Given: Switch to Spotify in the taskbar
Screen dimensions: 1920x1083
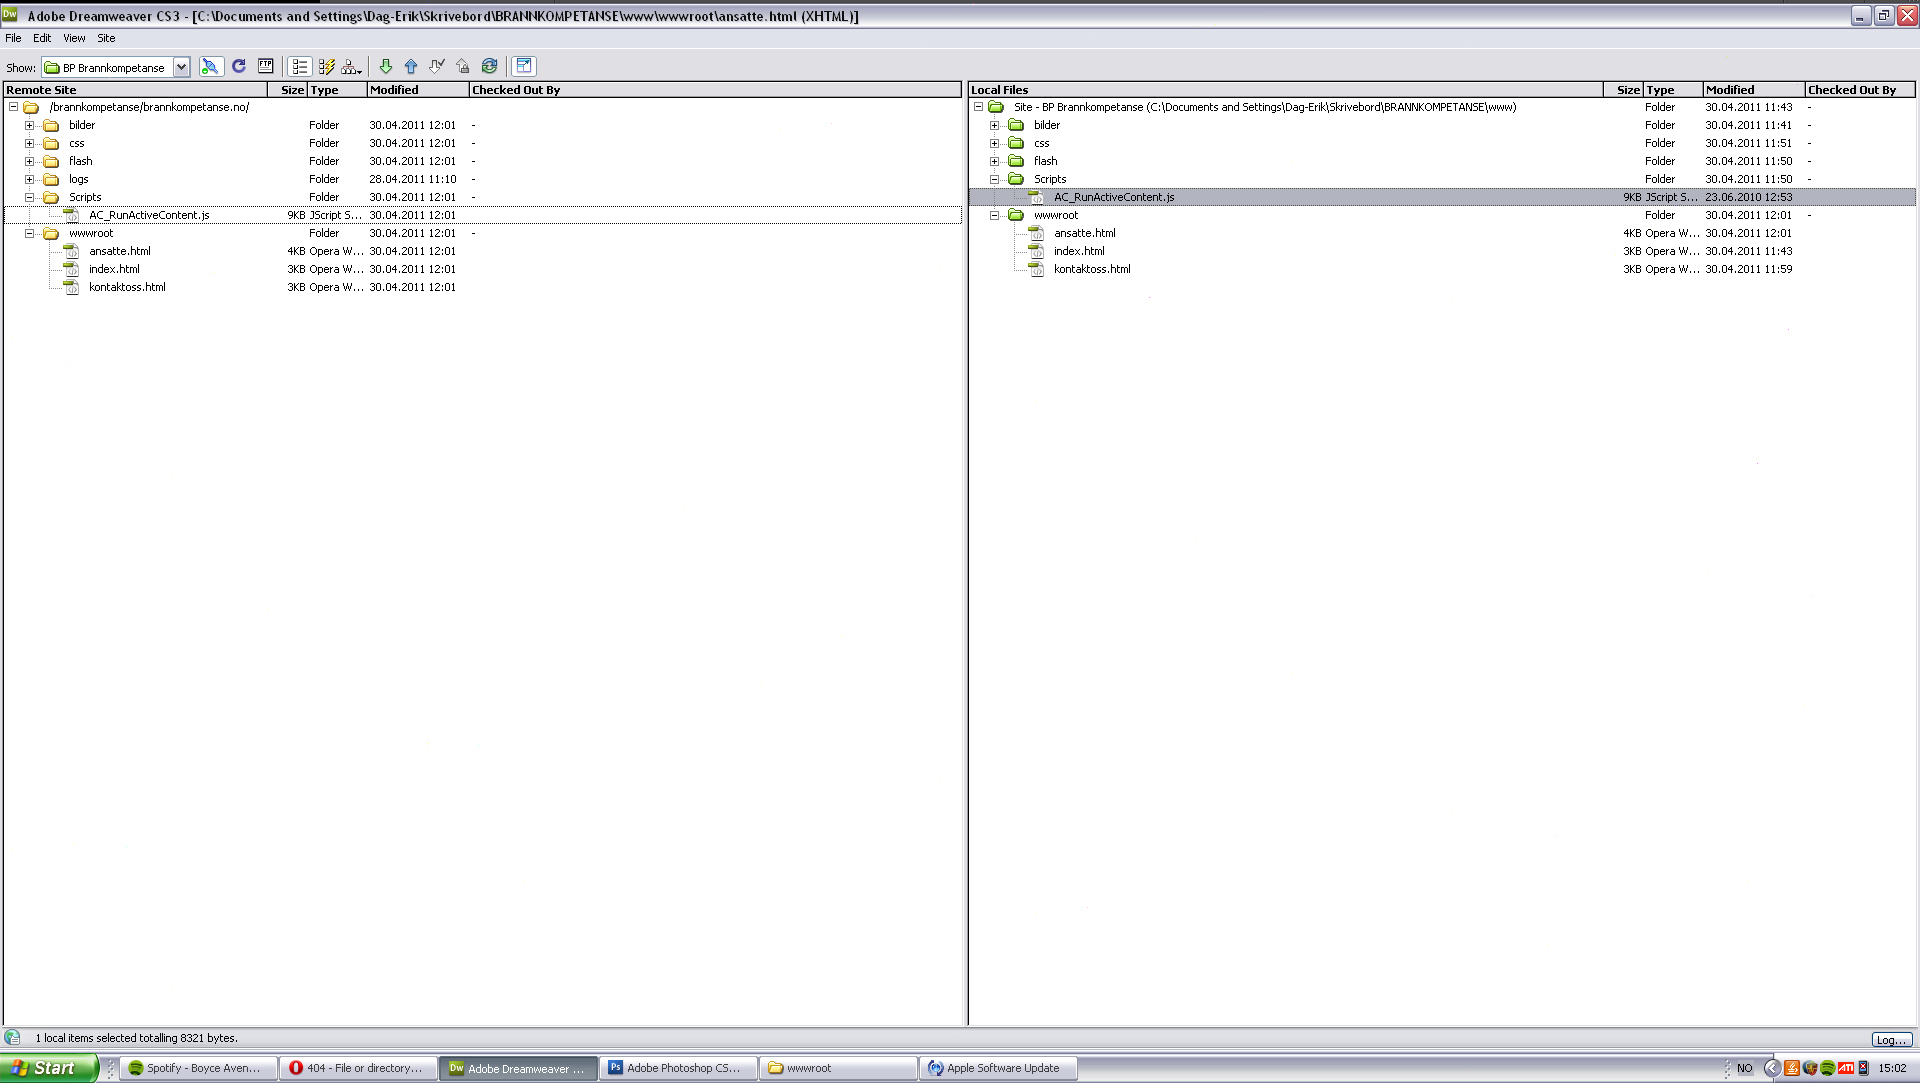Looking at the screenshot, I should 198,1068.
